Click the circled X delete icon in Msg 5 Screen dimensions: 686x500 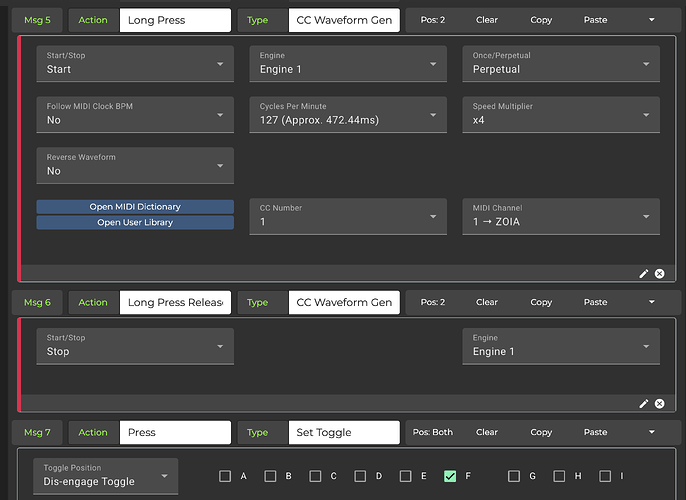coord(659,273)
